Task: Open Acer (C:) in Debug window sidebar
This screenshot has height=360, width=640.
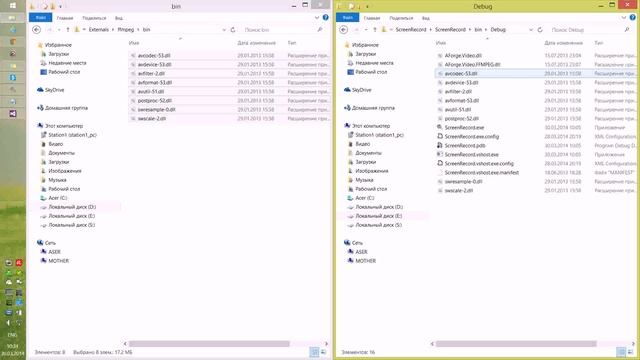Action: [364, 198]
